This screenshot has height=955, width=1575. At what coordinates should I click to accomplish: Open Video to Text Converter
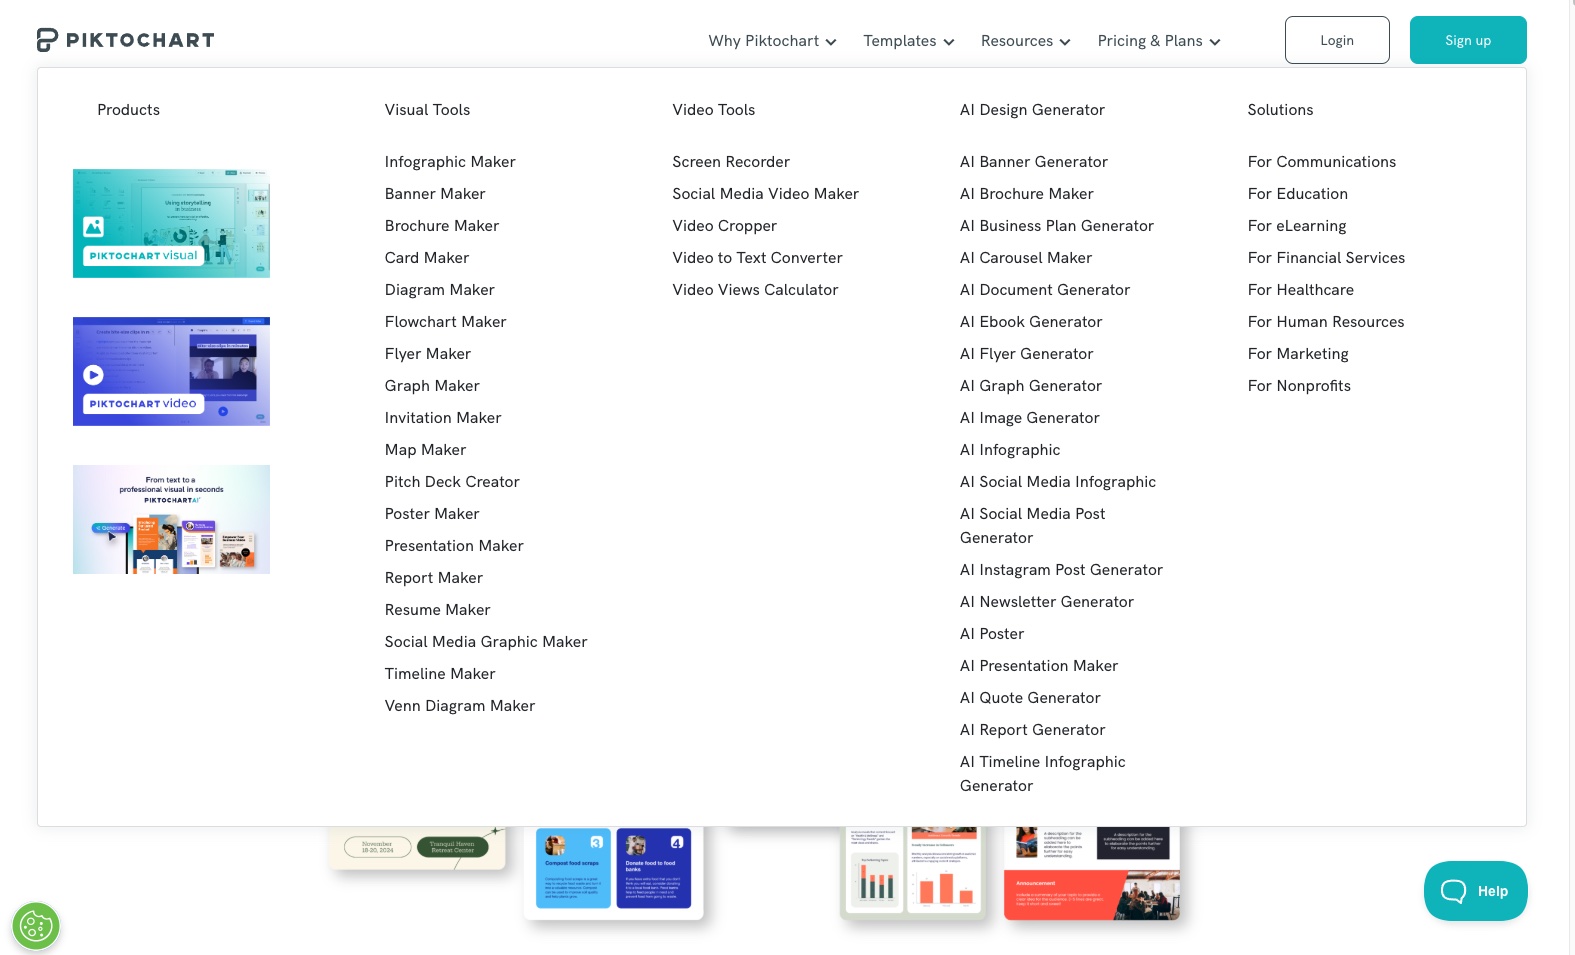point(758,258)
